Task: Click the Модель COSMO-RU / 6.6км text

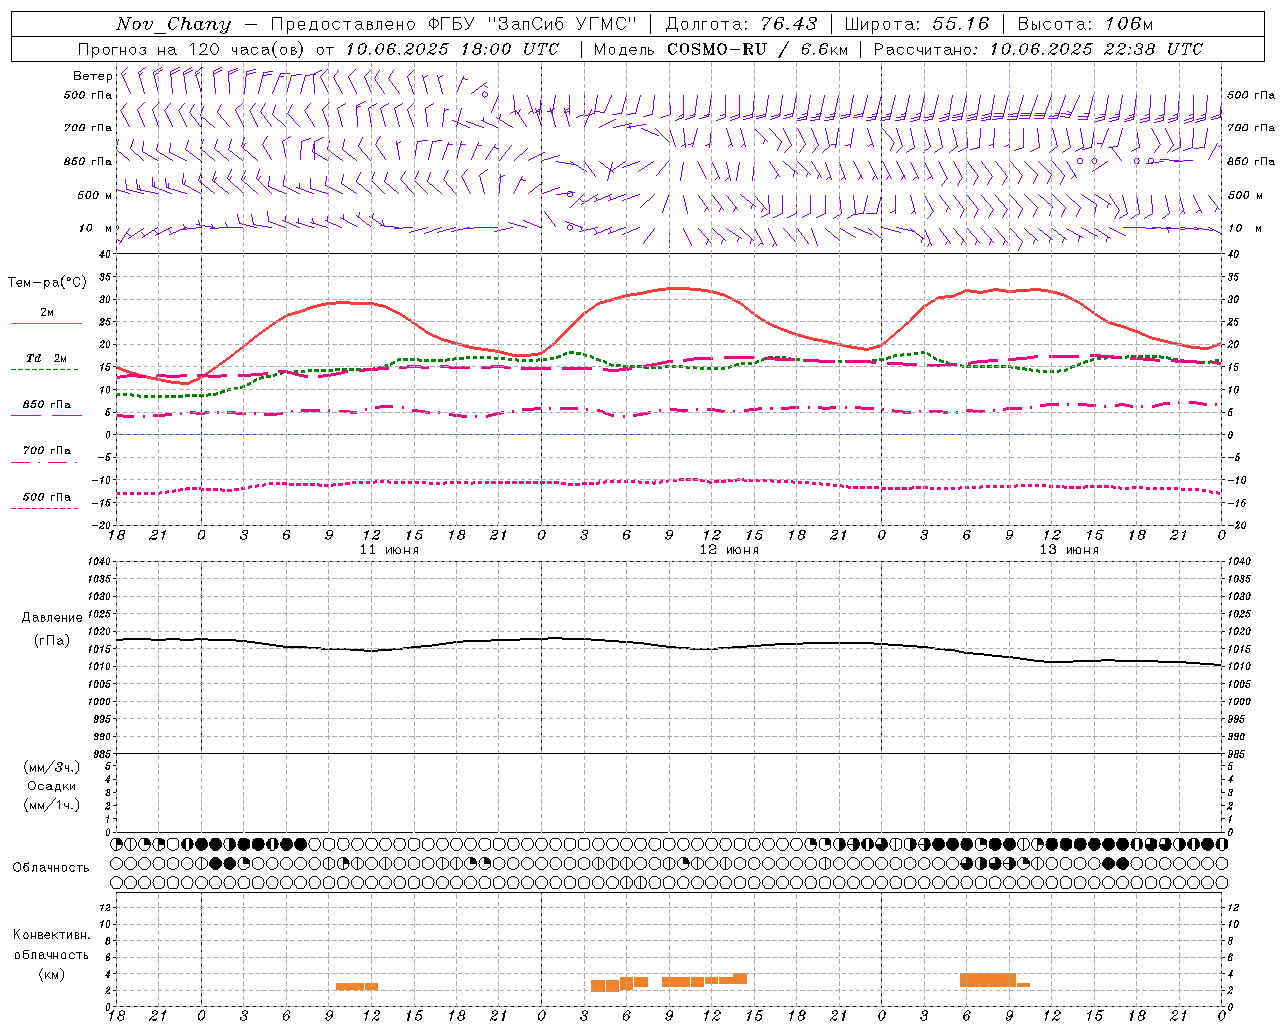Action: click(x=721, y=49)
